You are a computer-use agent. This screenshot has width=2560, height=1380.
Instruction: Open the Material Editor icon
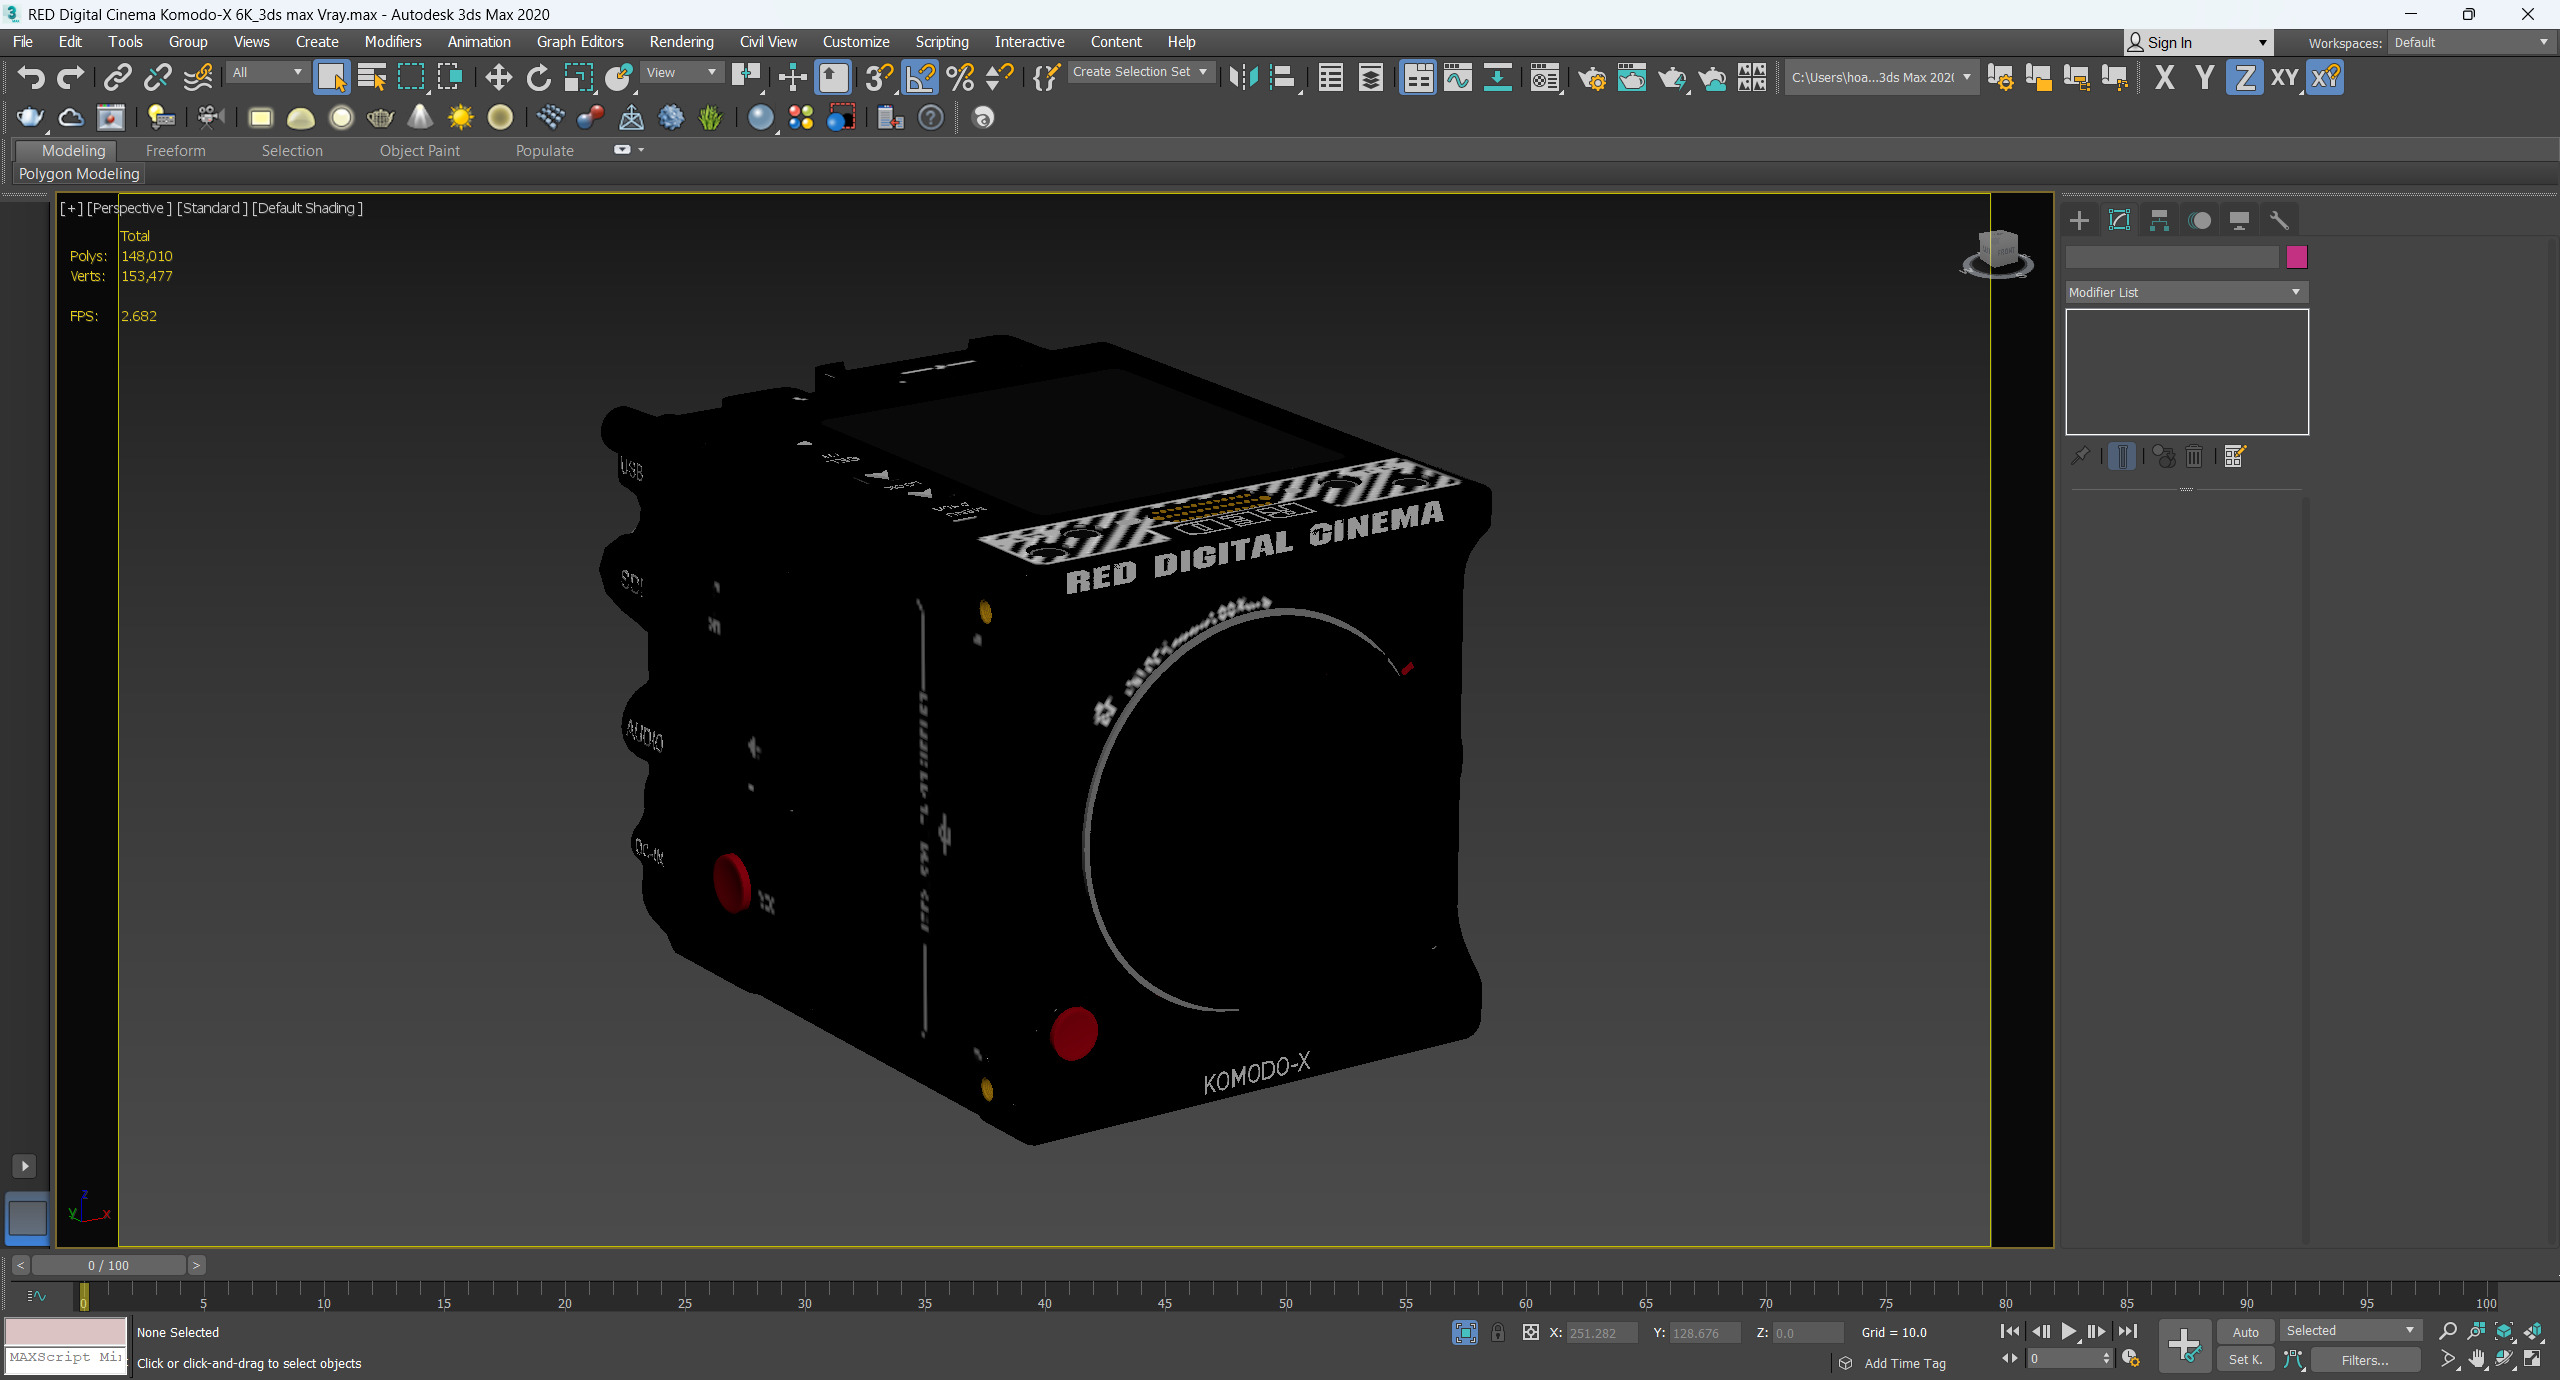pyautogui.click(x=1545, y=77)
